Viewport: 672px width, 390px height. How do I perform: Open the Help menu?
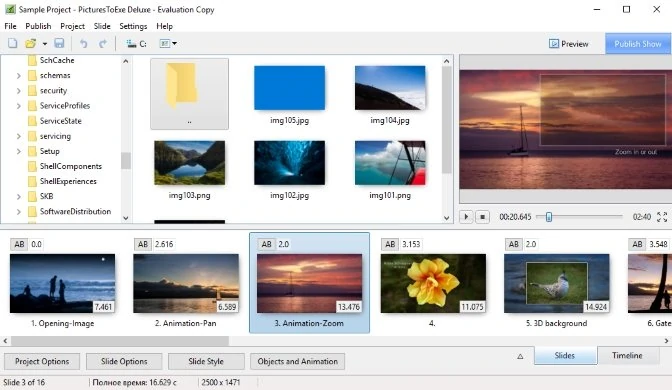pos(165,26)
